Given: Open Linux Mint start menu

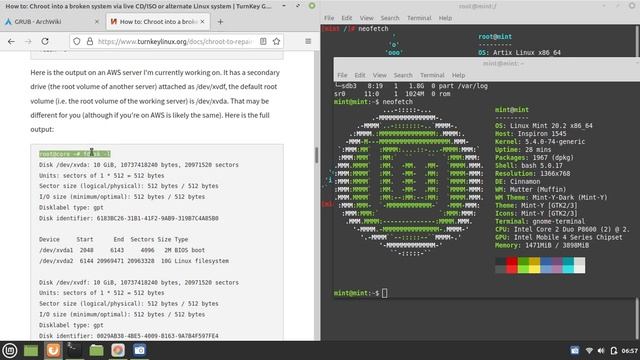Looking at the screenshot, I should (9, 350).
